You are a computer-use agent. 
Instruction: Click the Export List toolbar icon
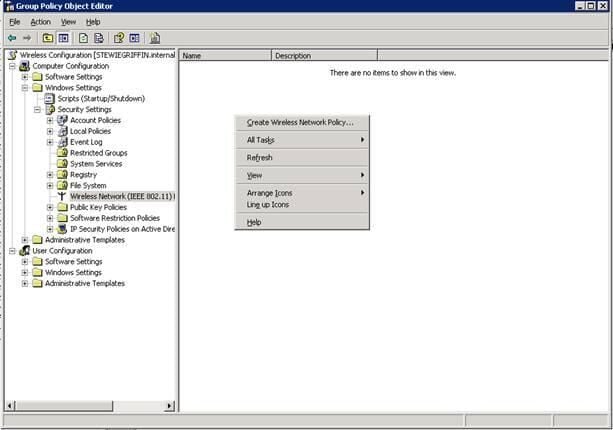click(99, 38)
